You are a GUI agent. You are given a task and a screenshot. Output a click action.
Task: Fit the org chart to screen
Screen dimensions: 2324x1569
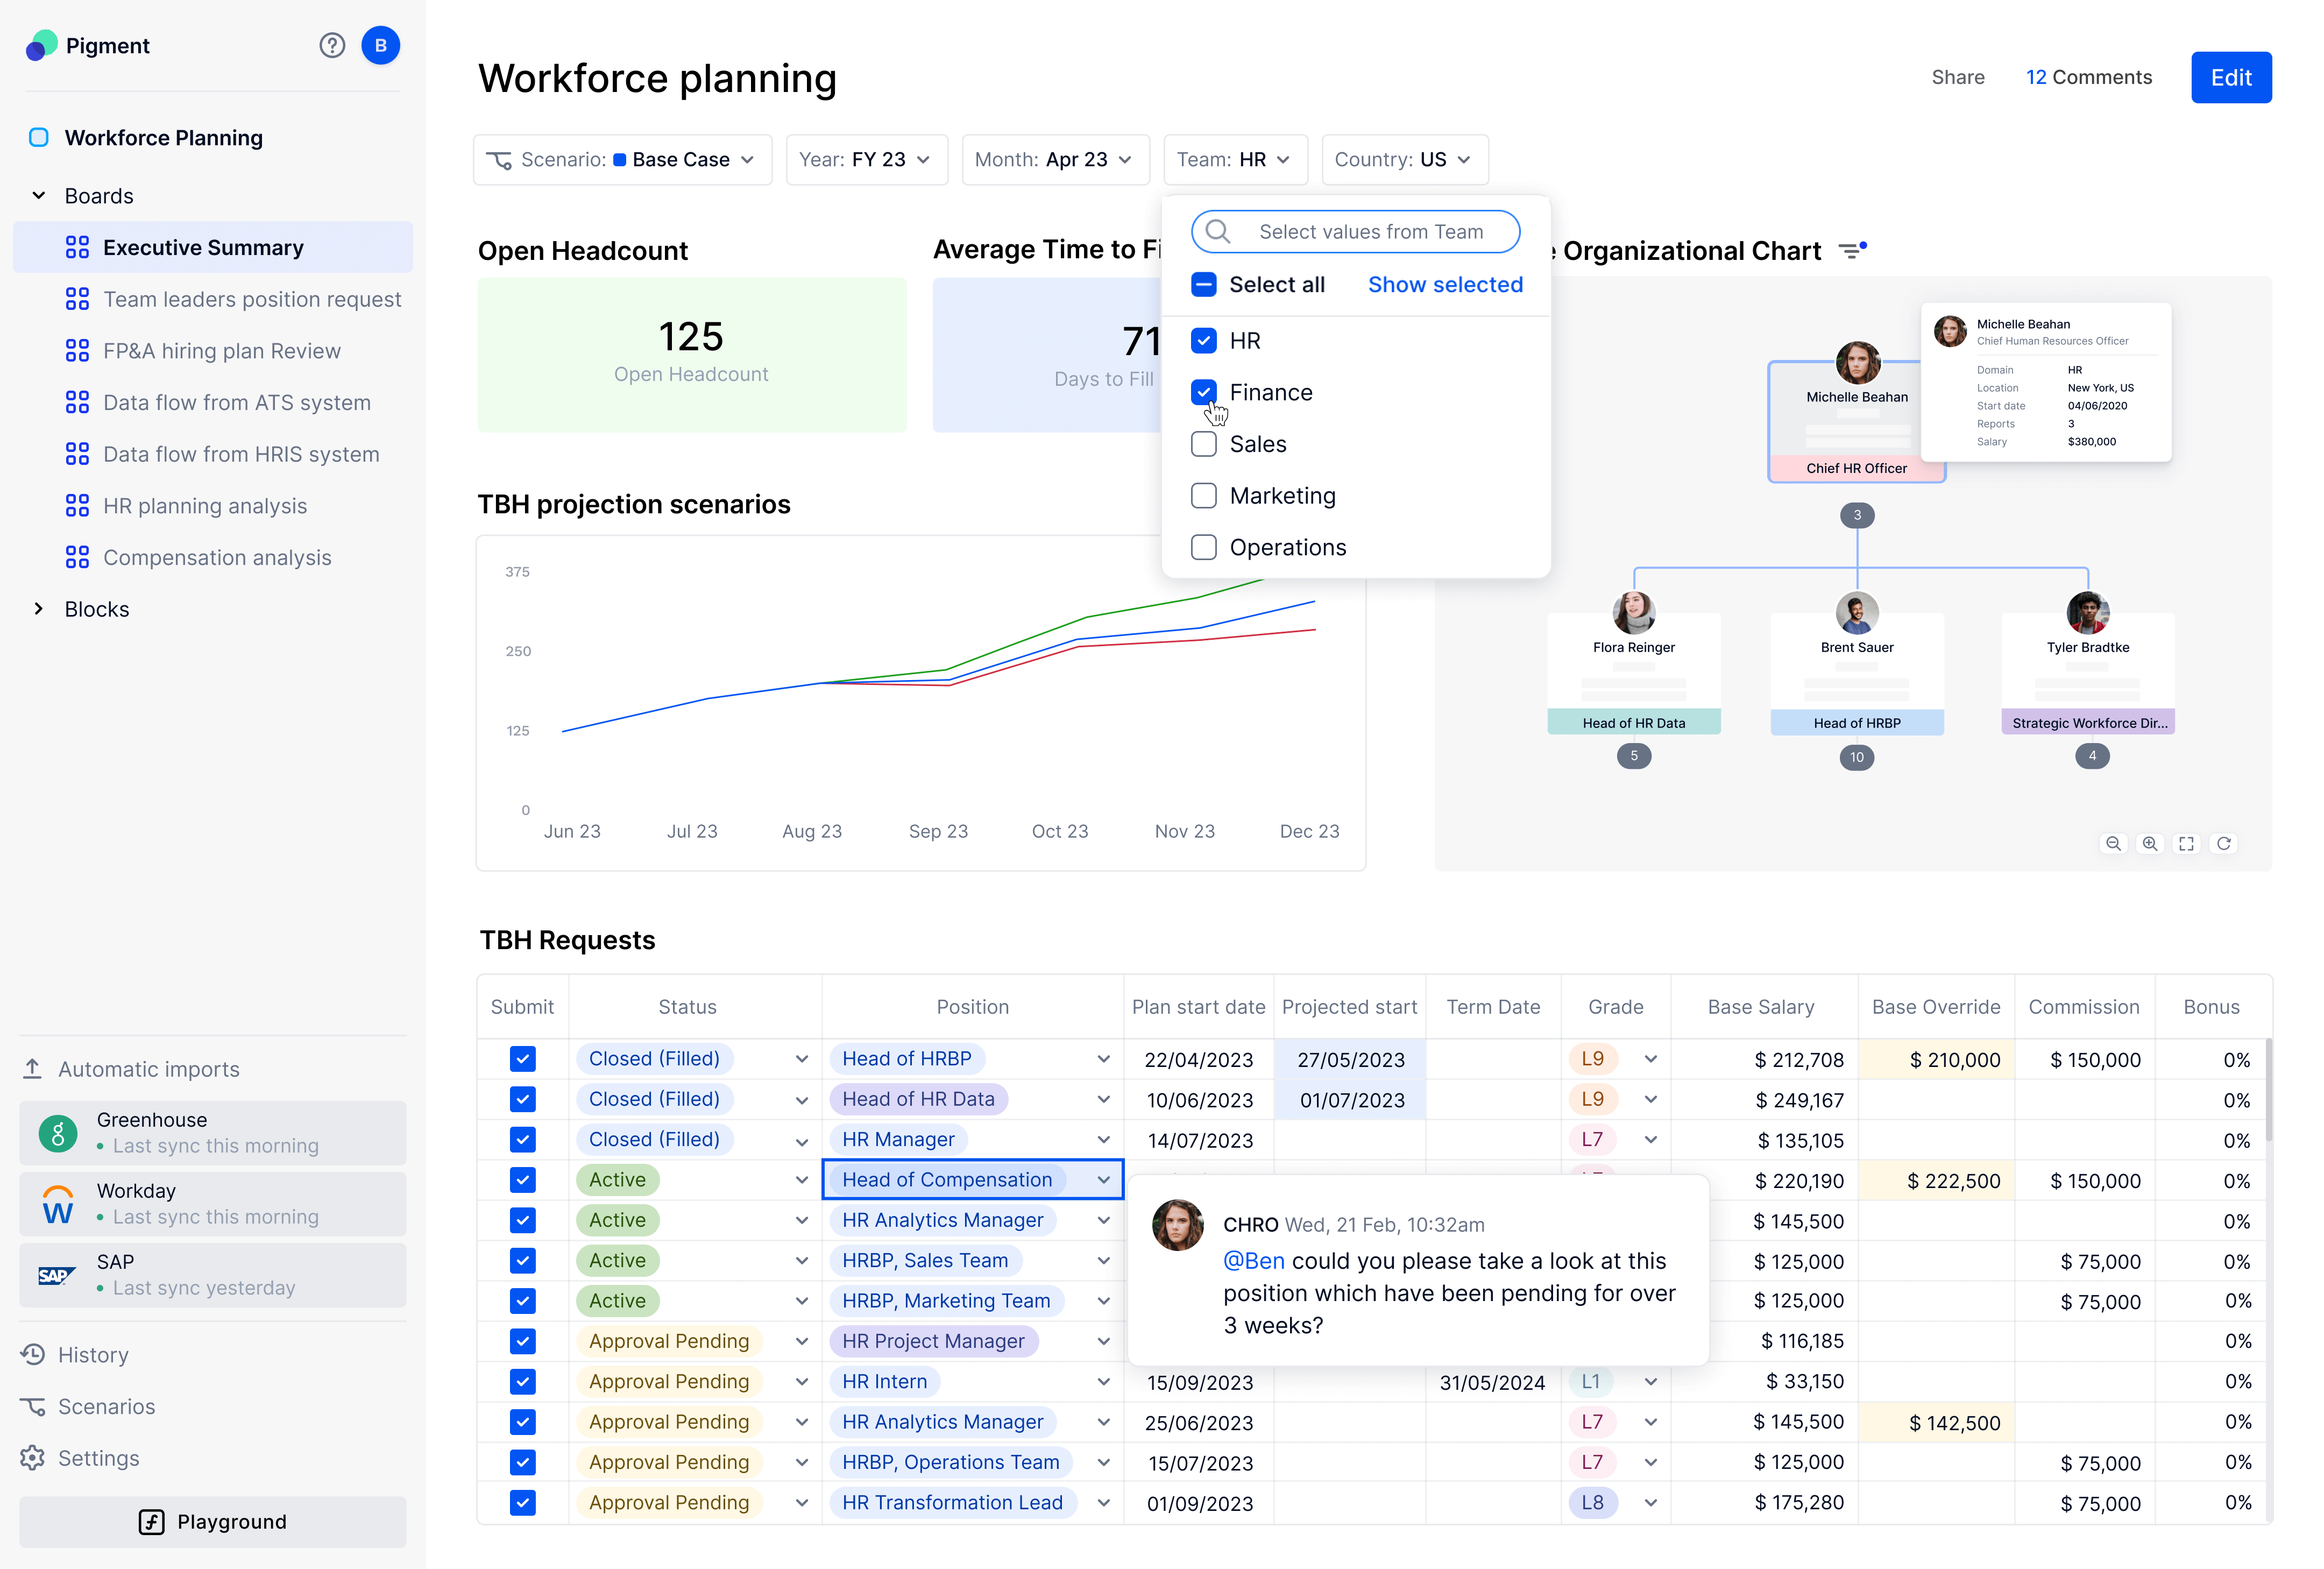(2186, 843)
